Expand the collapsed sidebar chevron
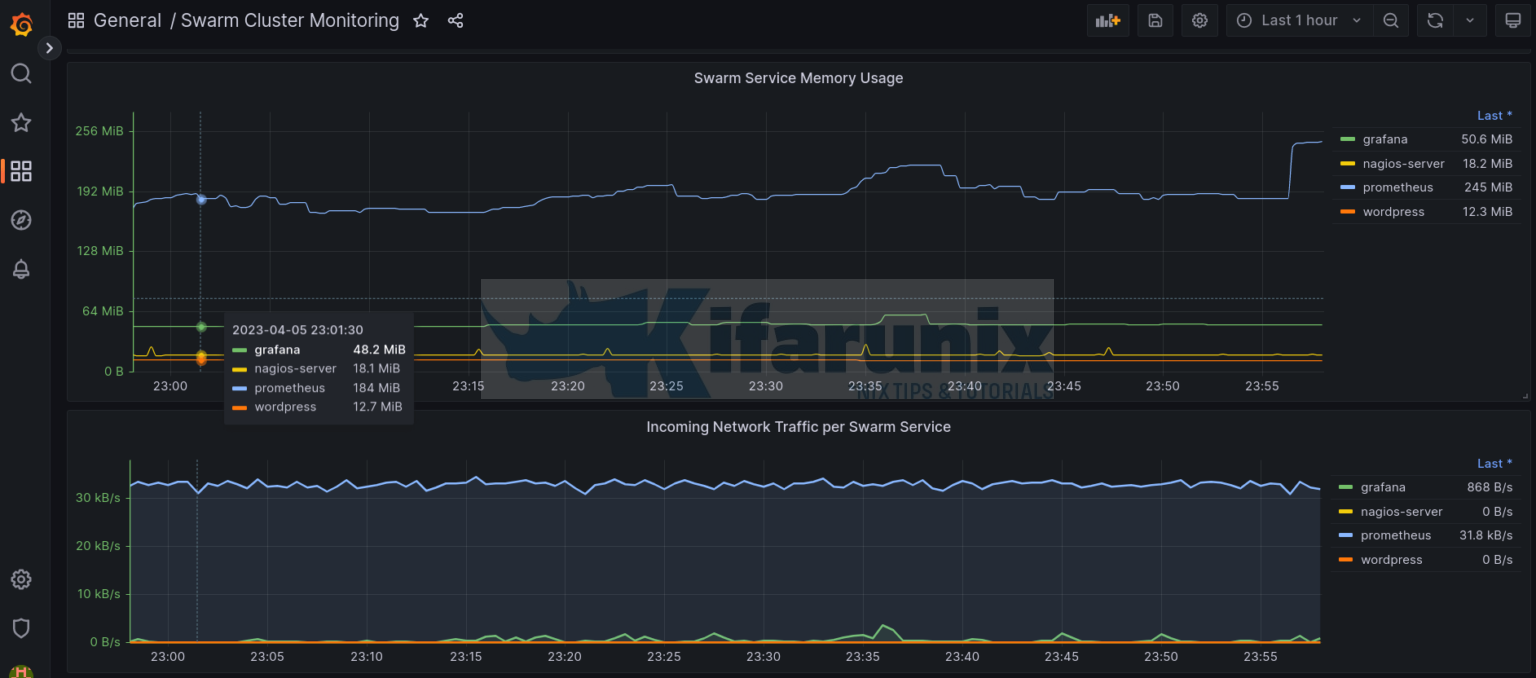 [48, 47]
